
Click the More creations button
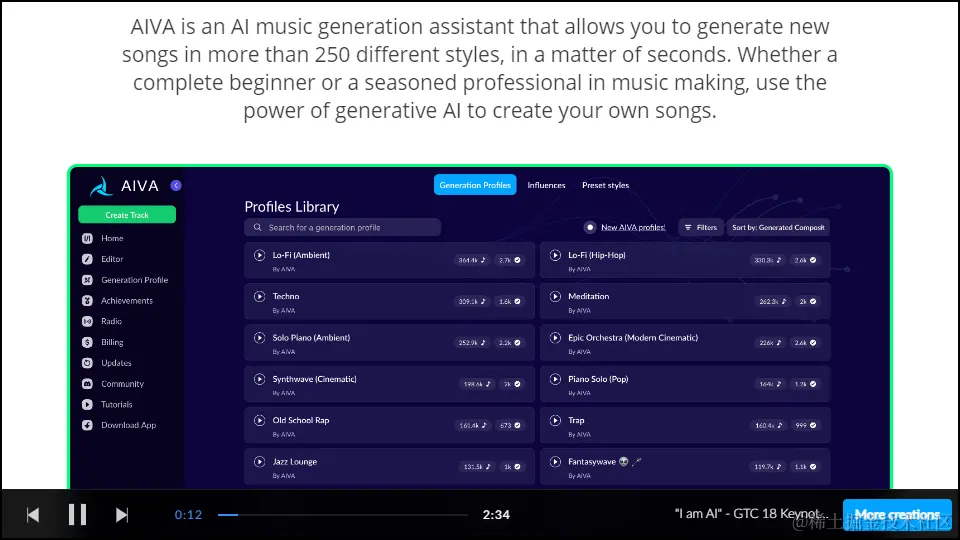click(x=897, y=514)
